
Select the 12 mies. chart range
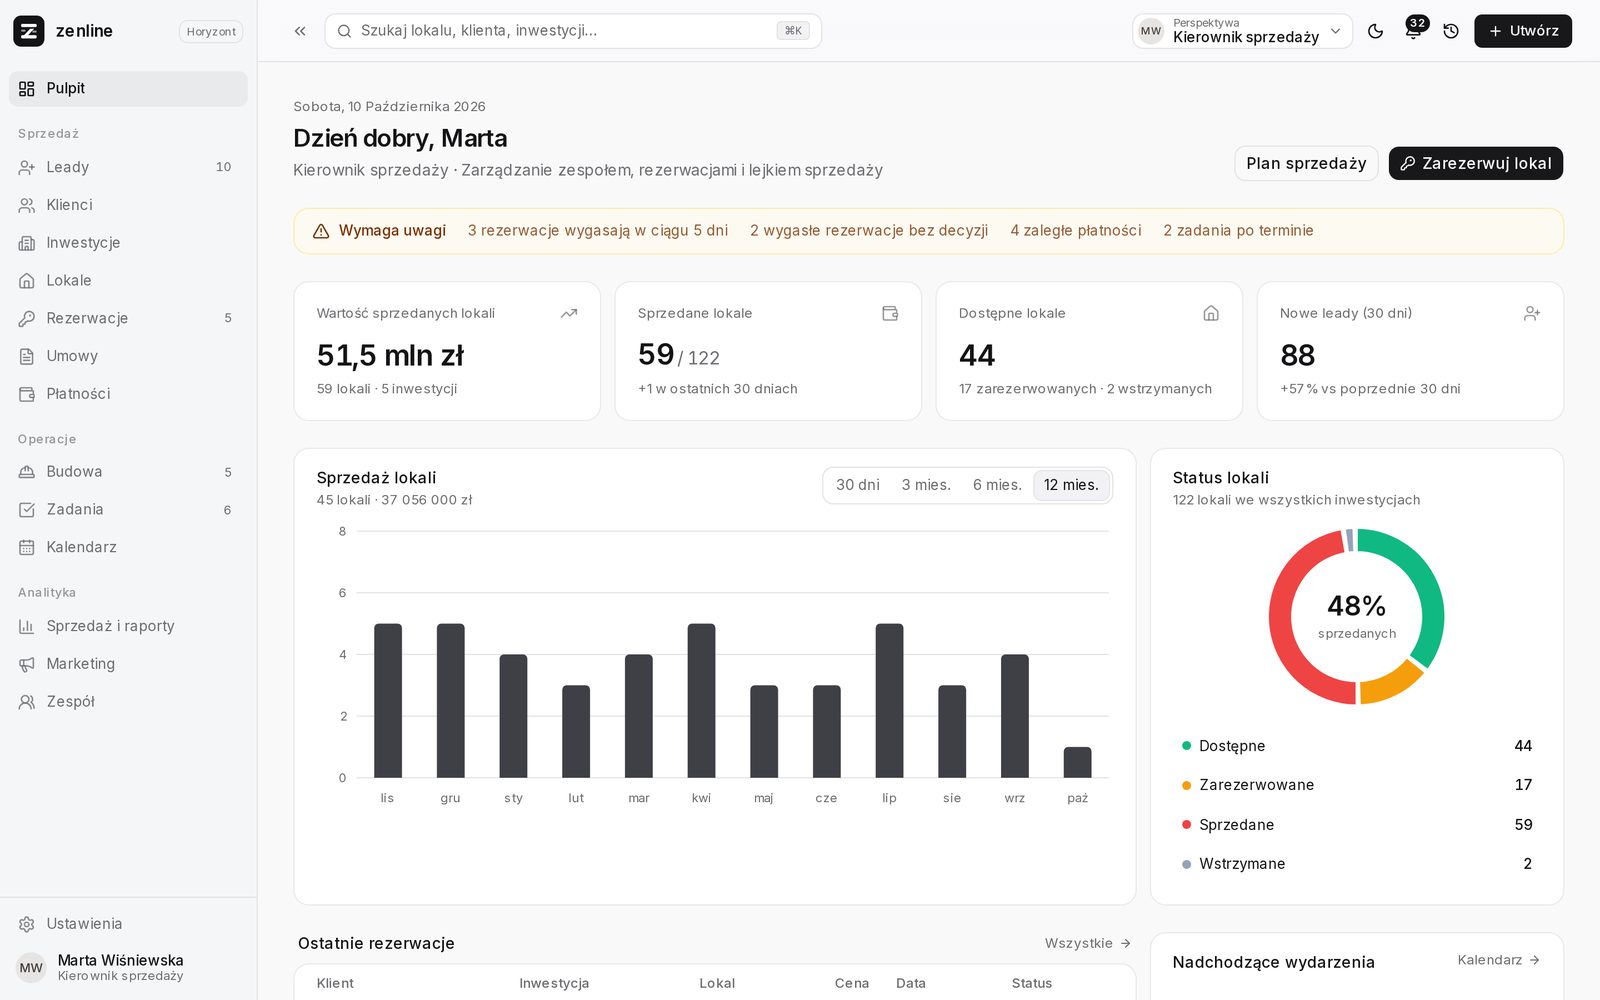(x=1071, y=485)
